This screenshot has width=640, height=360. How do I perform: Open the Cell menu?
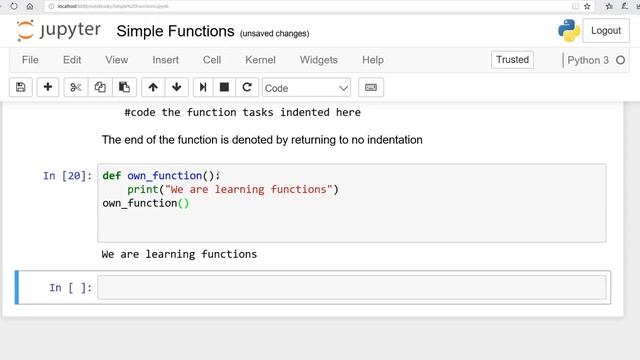click(x=212, y=60)
